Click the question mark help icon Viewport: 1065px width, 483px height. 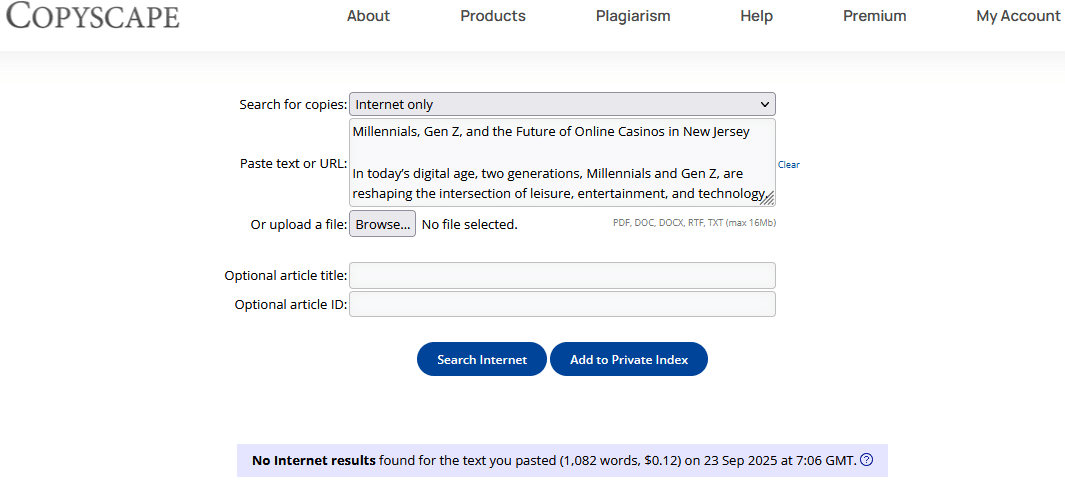coord(867,460)
